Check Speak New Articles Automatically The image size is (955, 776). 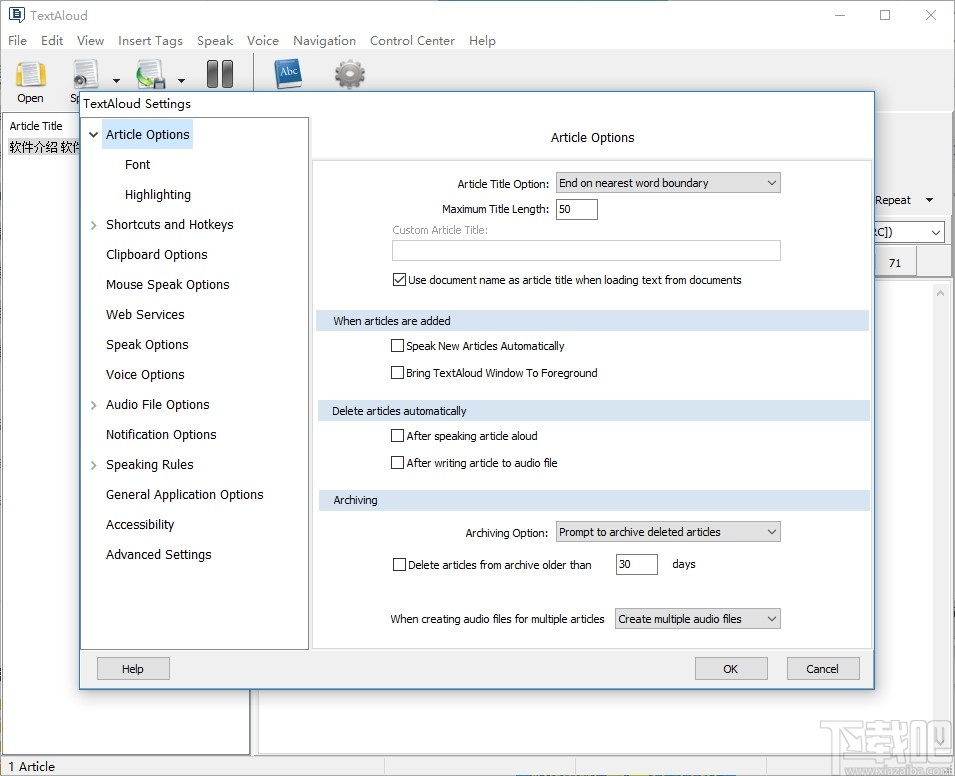(x=397, y=345)
